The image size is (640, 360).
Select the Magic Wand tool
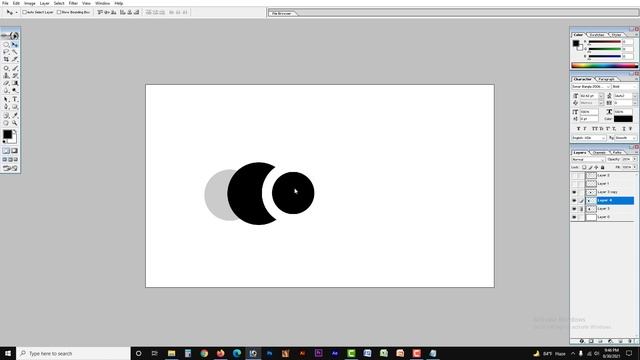[x=15, y=51]
